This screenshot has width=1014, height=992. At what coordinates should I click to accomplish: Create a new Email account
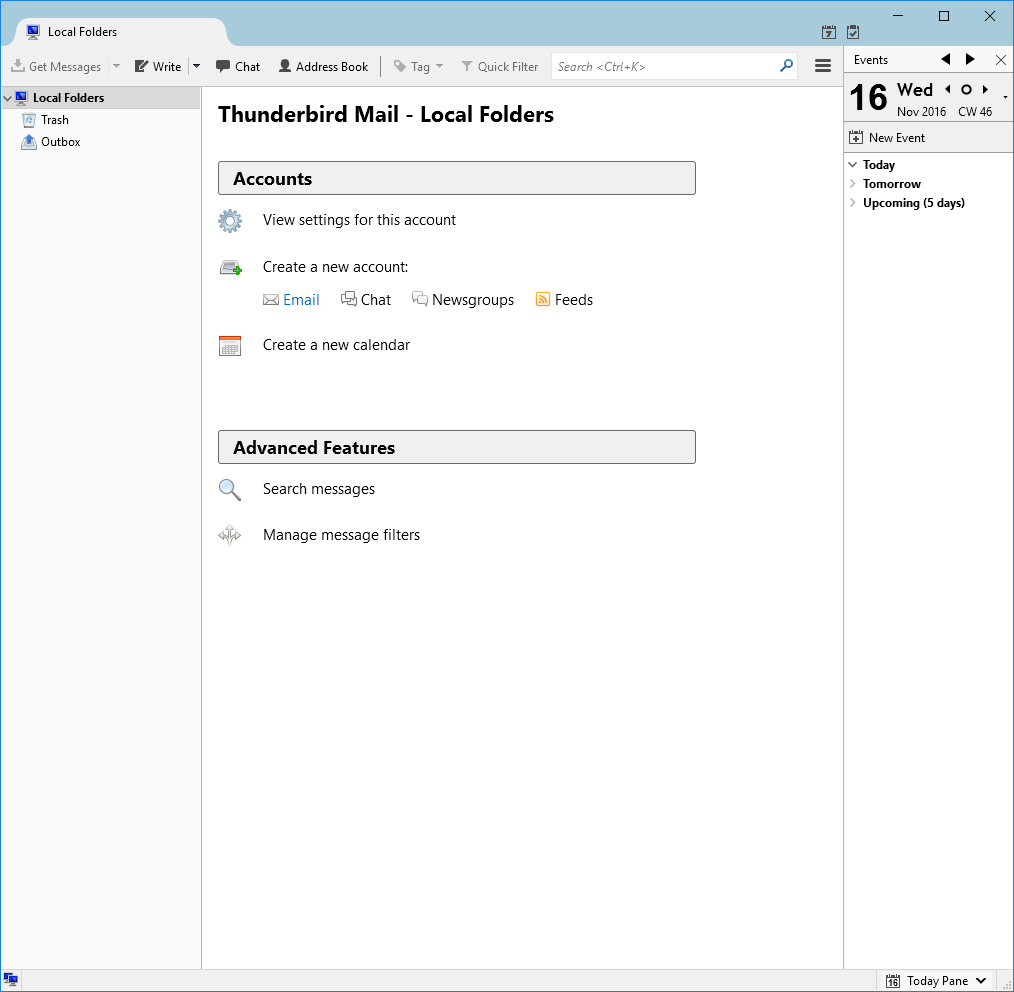pyautogui.click(x=301, y=300)
